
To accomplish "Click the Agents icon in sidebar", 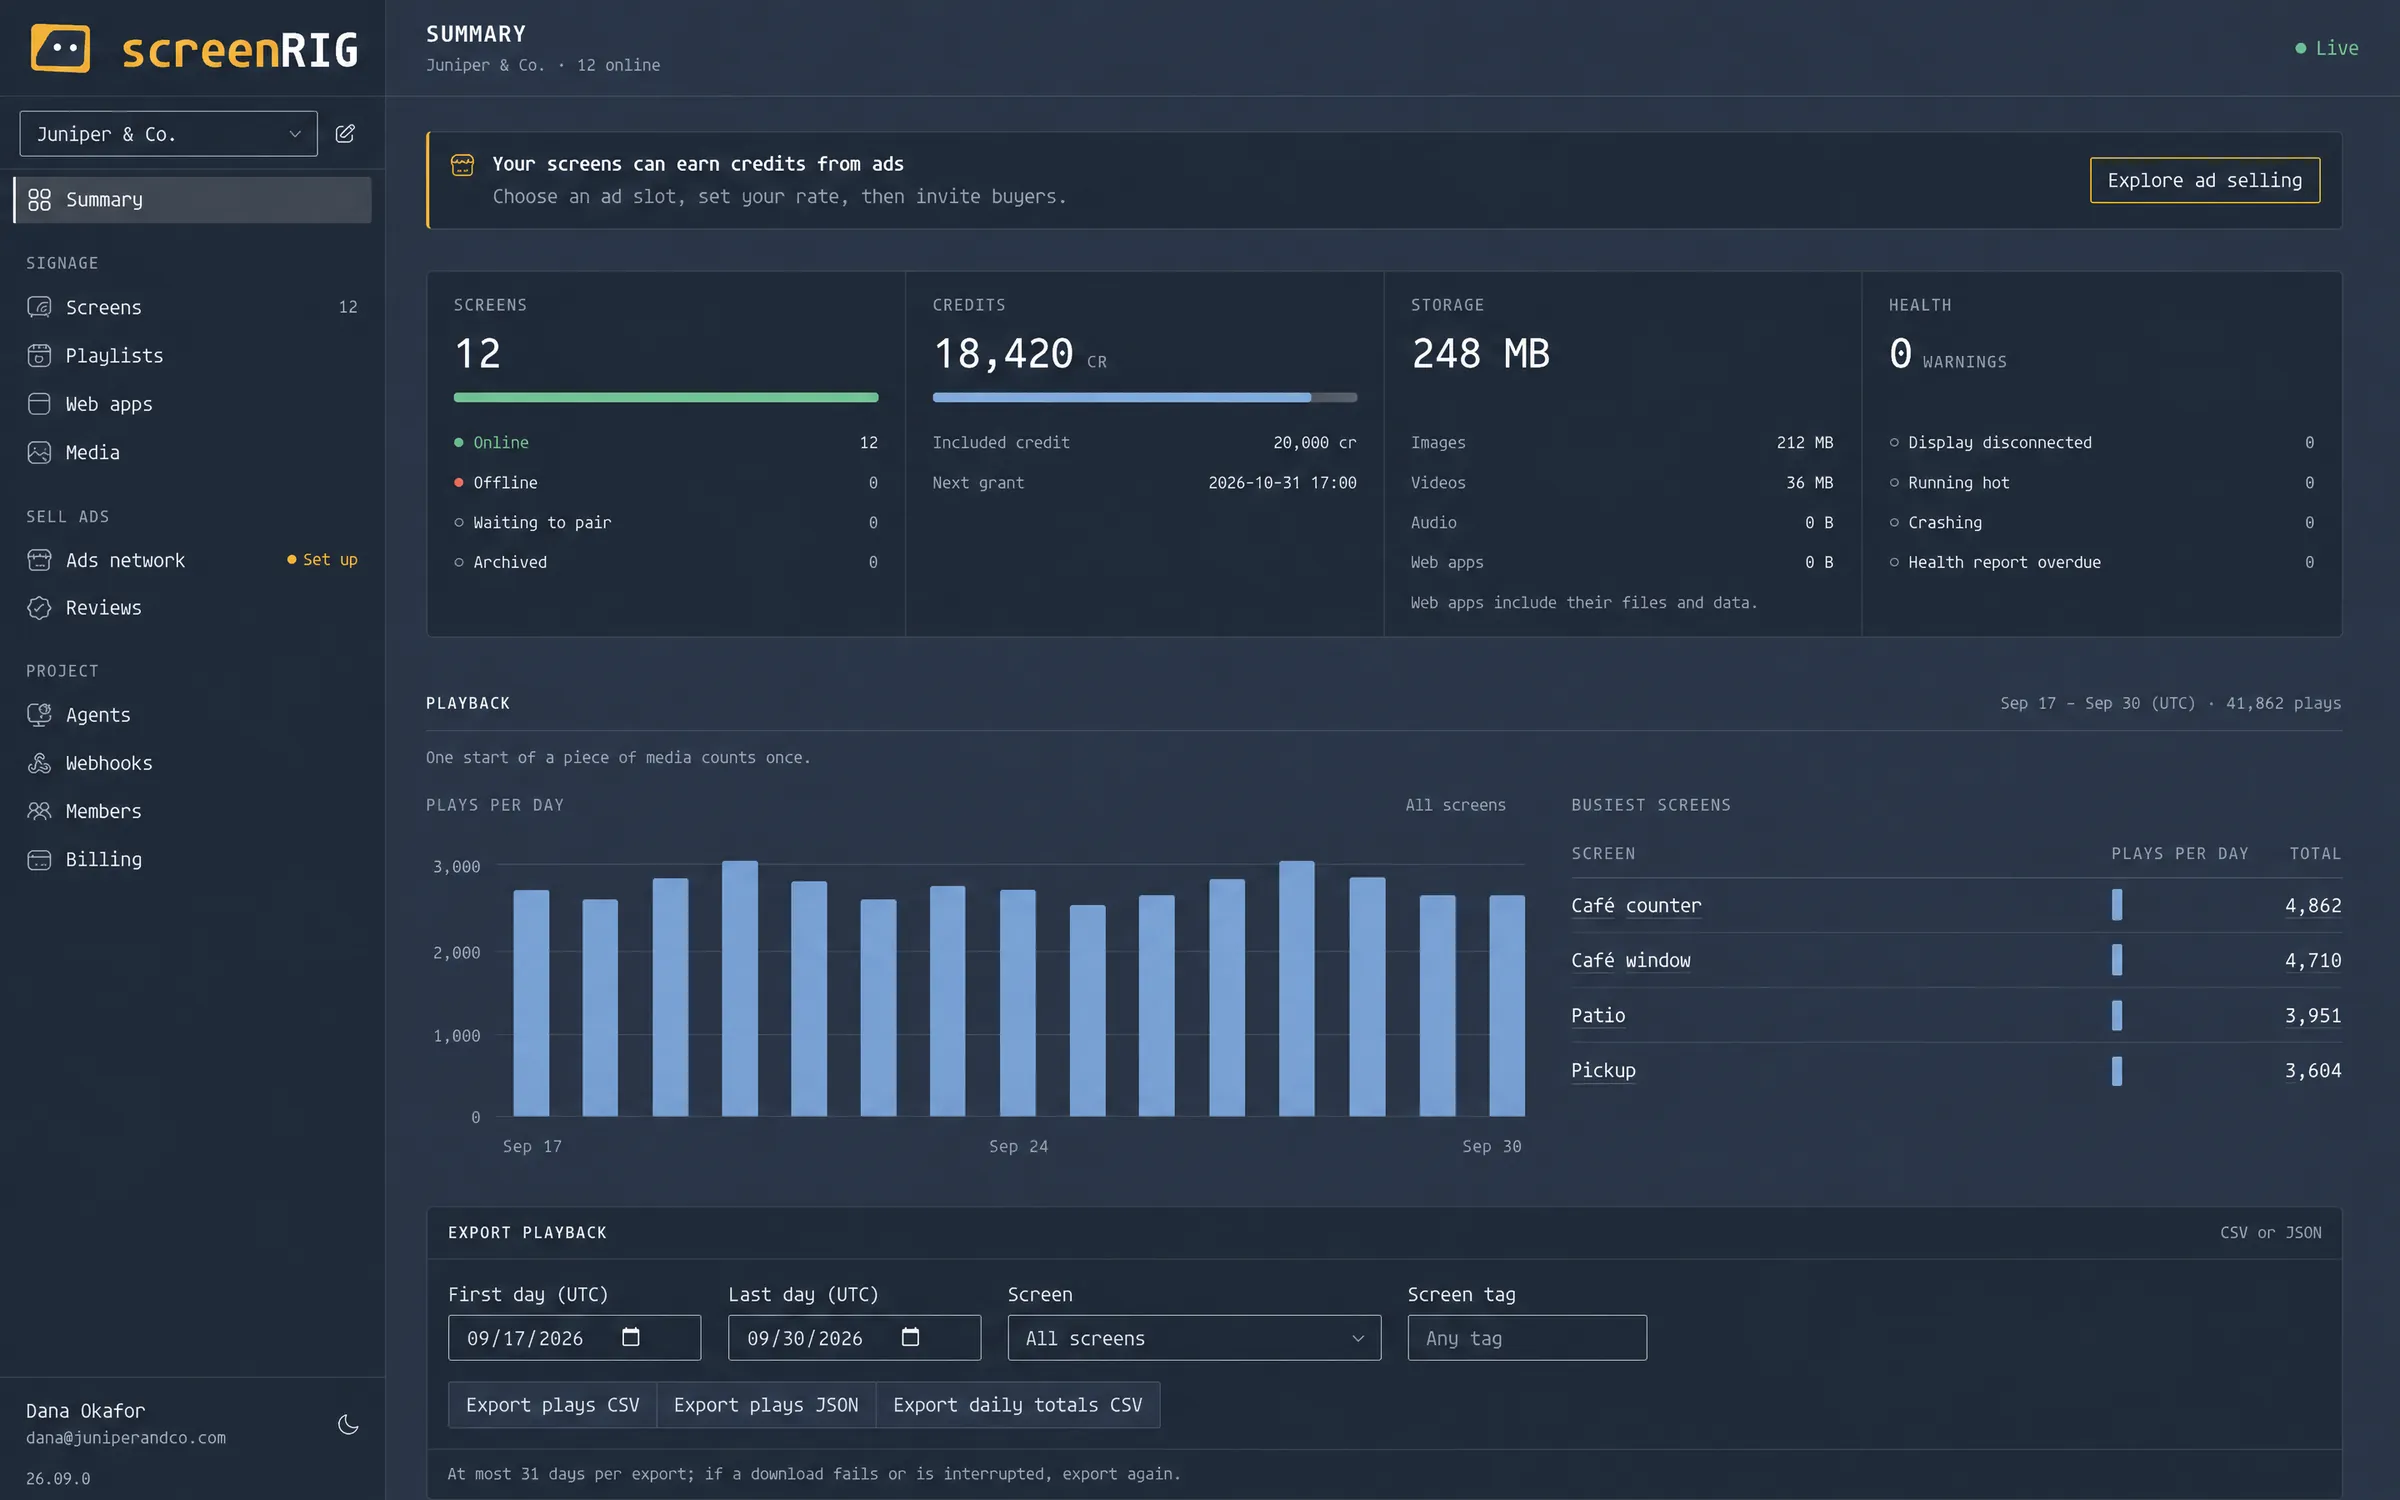I will tap(39, 714).
